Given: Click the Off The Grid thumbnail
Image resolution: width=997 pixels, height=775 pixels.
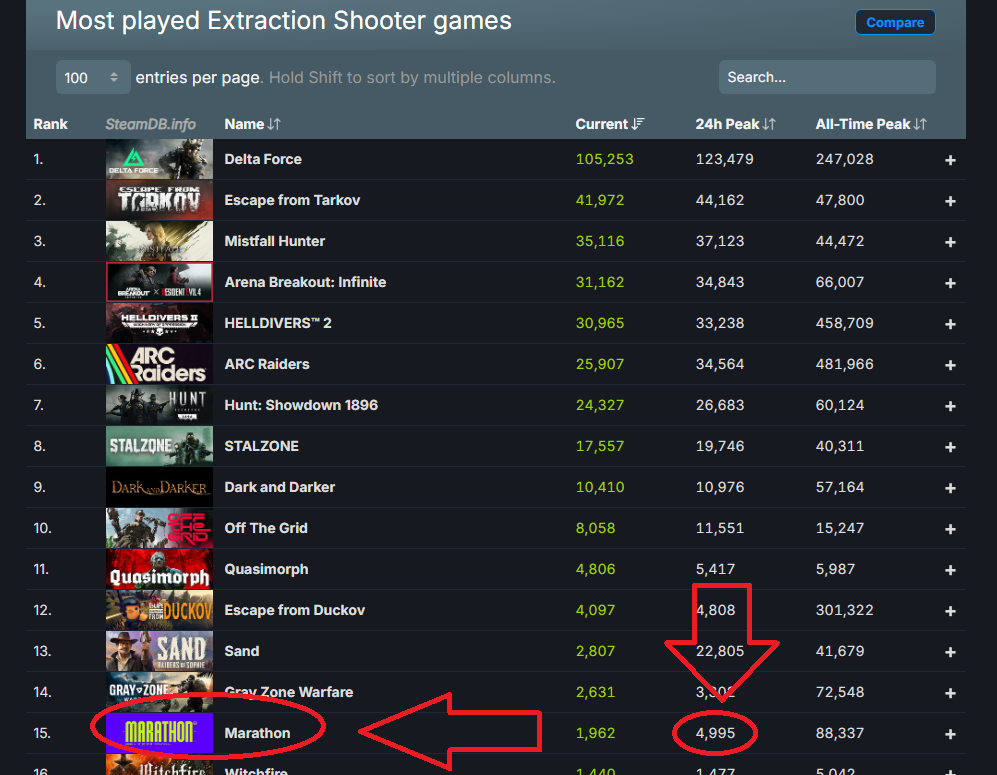Looking at the screenshot, I should [x=159, y=528].
